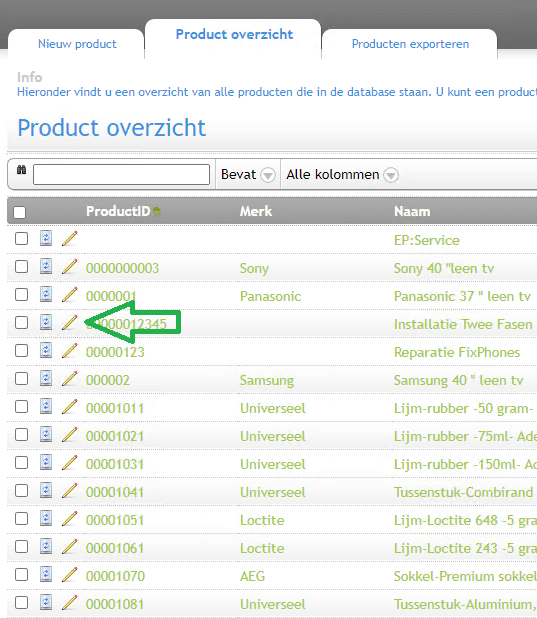Expand the Alle kolommen dropdown

(342, 174)
